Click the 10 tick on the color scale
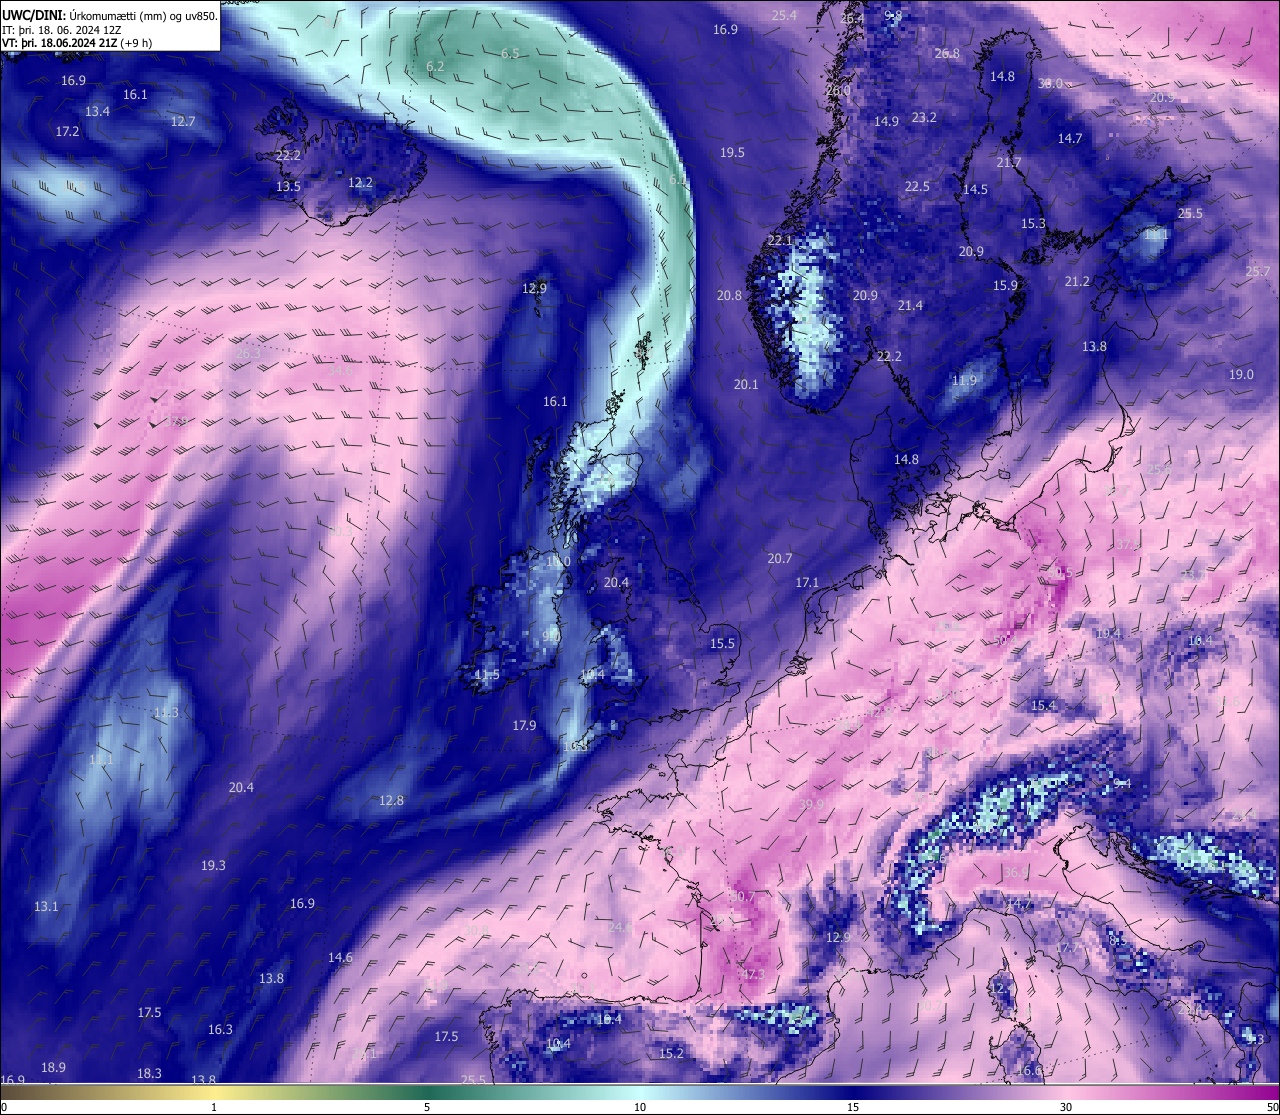This screenshot has width=1280, height=1115. 640,1107
